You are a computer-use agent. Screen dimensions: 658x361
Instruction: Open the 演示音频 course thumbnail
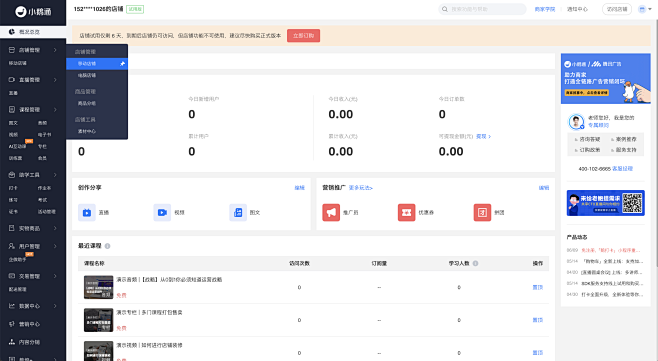99,287
